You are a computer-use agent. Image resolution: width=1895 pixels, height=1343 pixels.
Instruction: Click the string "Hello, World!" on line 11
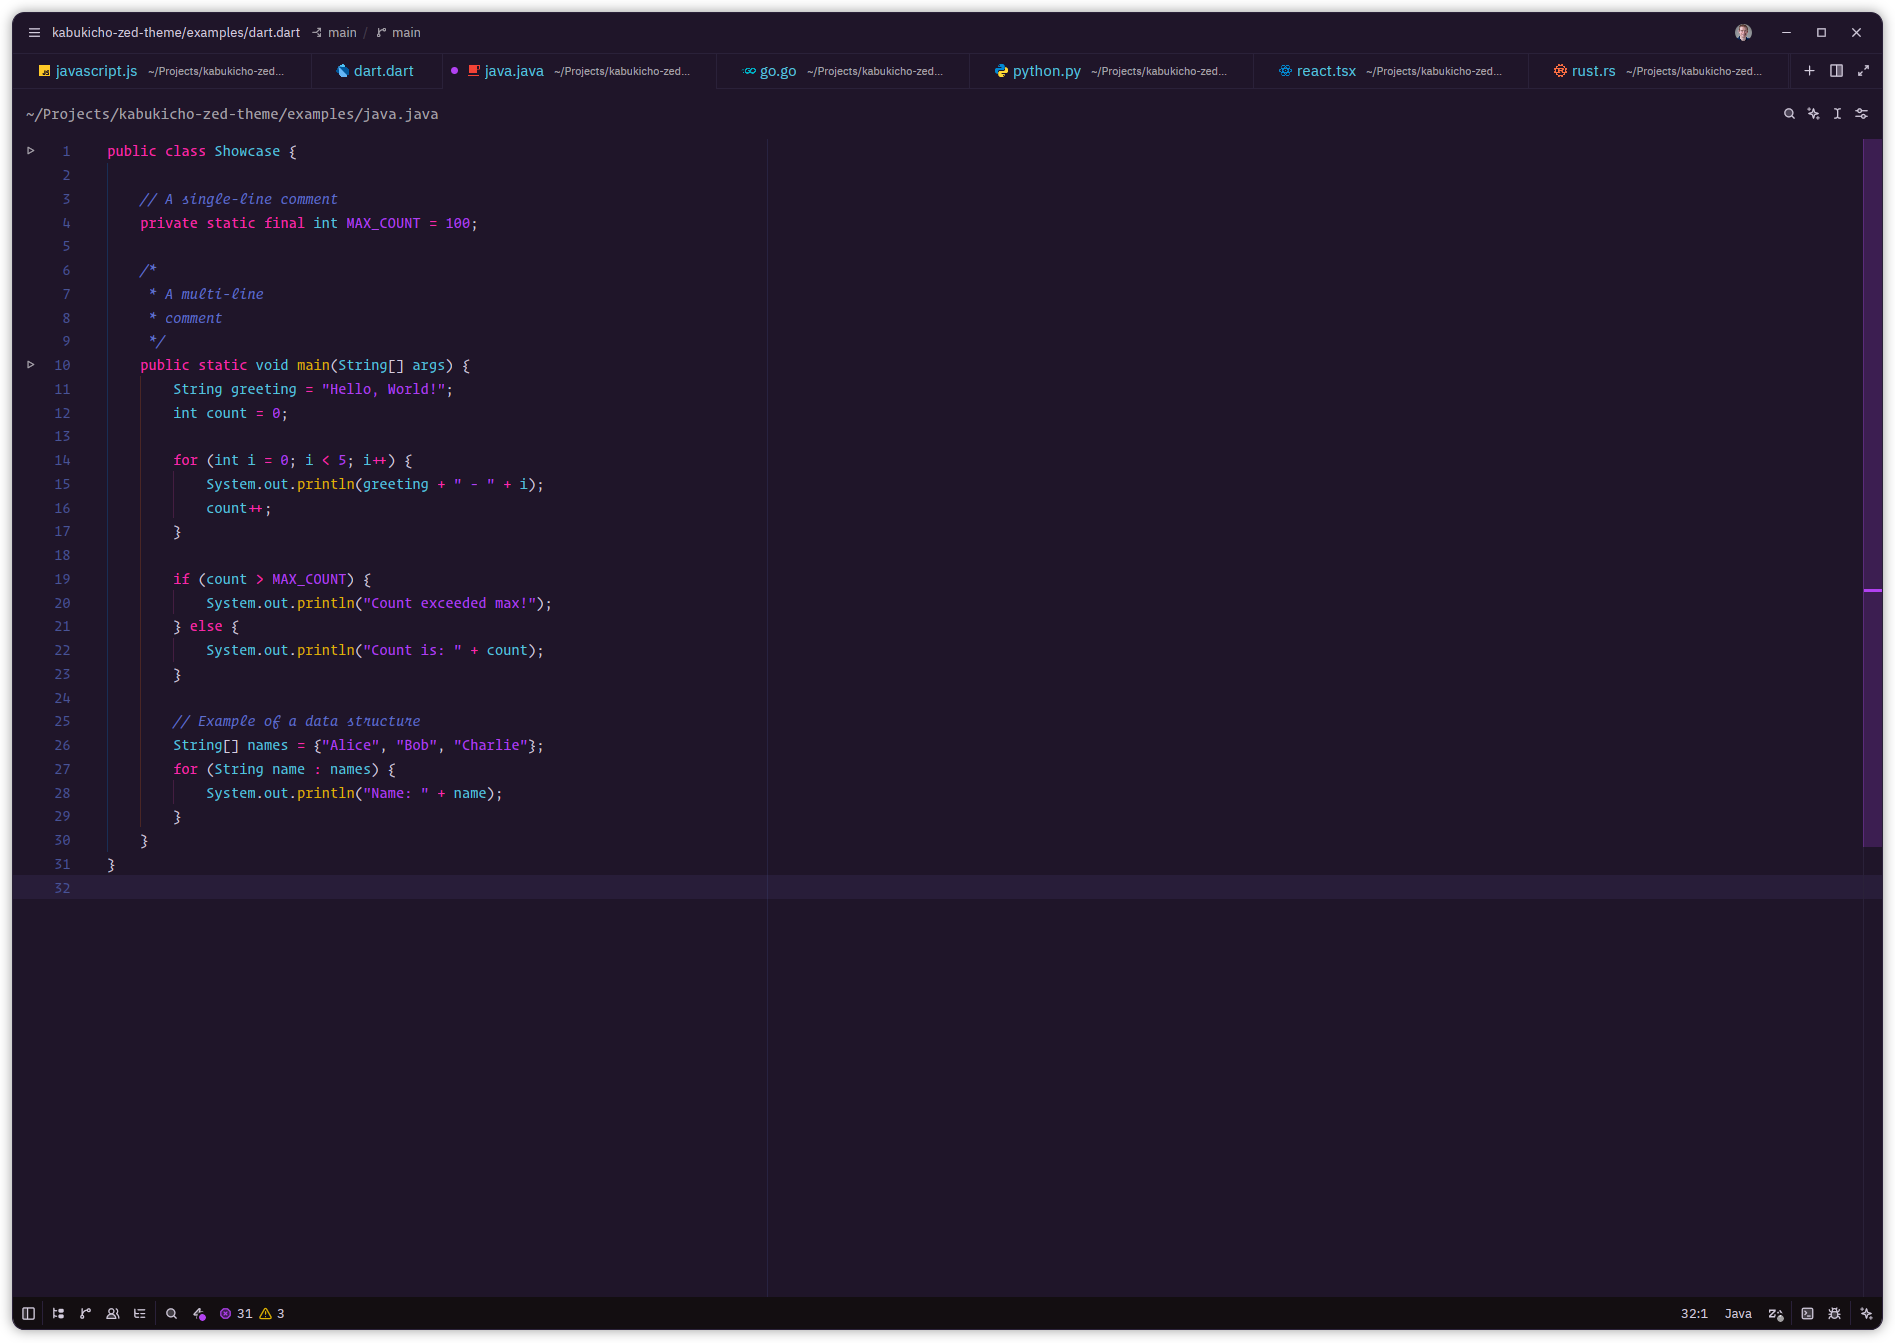[x=383, y=389]
